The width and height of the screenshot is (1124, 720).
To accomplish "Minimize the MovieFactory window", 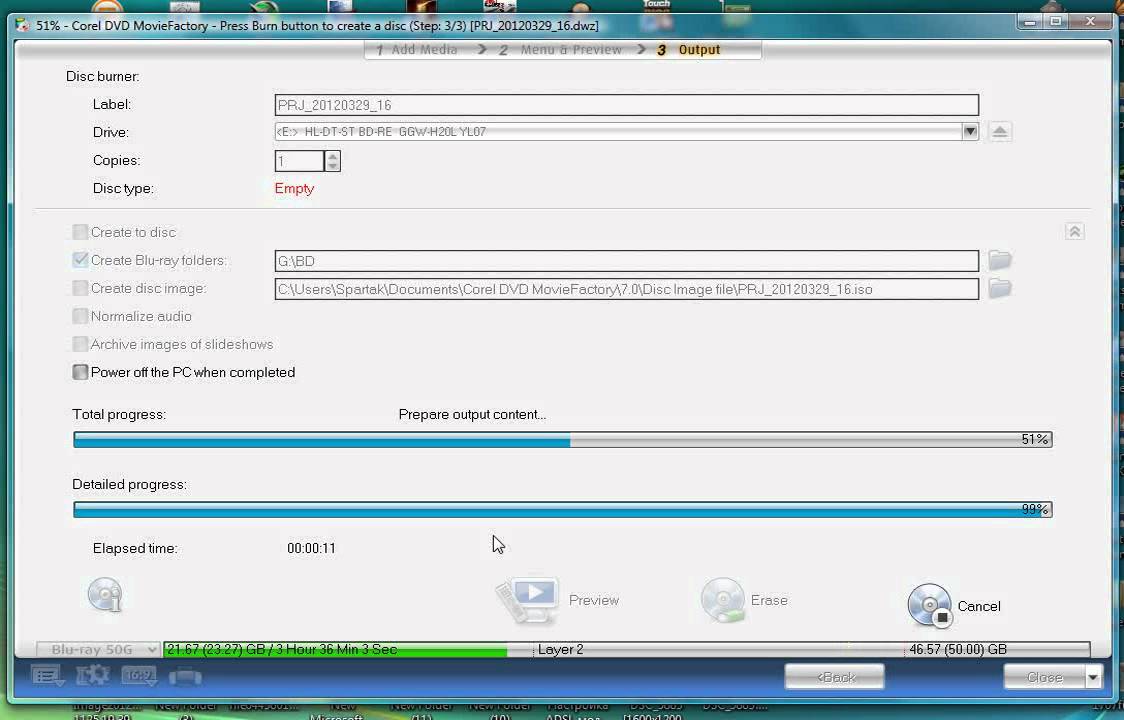I will point(1029,22).
